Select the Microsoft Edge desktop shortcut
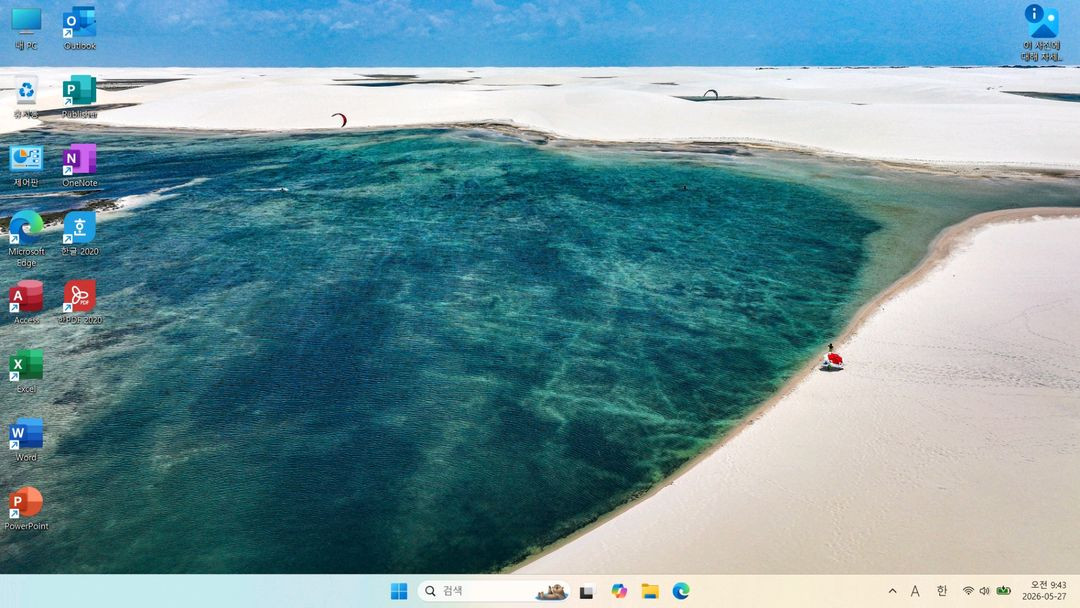Viewport: 1080px width, 608px height. 26,239
